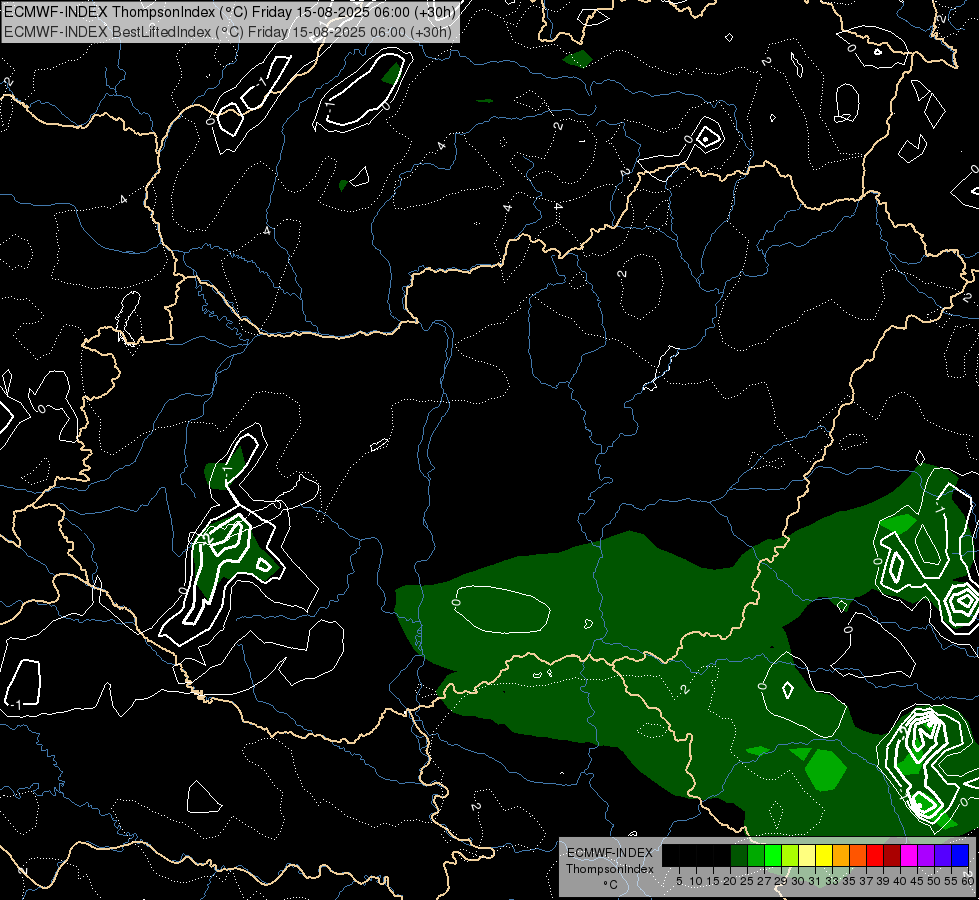Click the legend tick label 60
The image size is (979, 900).
(968, 881)
